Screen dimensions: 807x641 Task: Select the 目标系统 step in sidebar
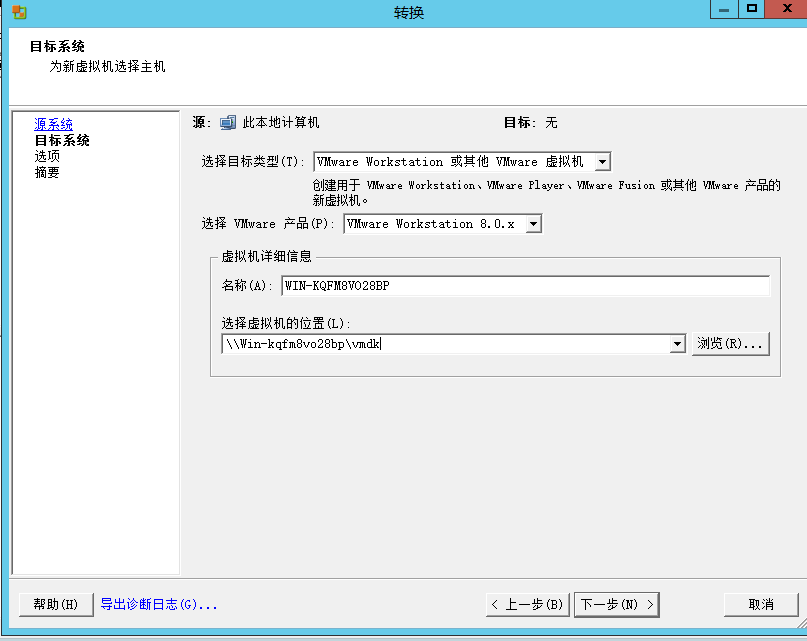point(62,140)
